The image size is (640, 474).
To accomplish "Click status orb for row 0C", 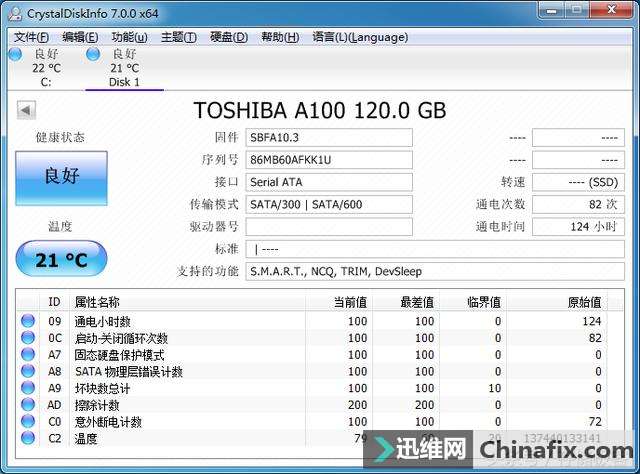I will pos(28,338).
